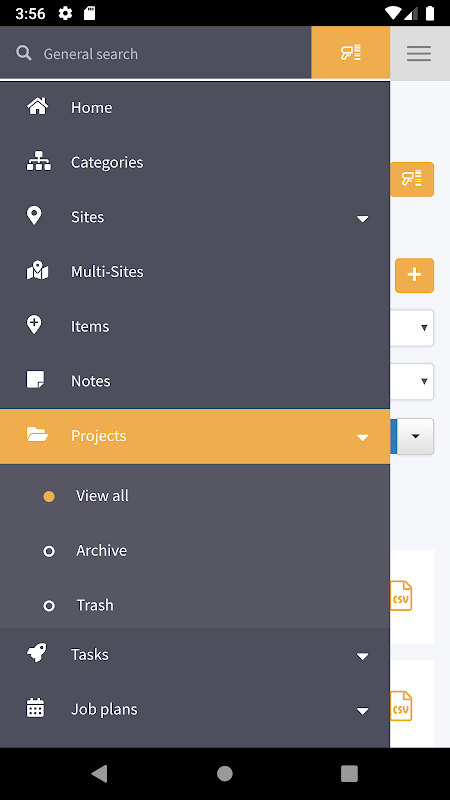
Task: Tap the Job plans calendar icon
Action: tap(35, 708)
